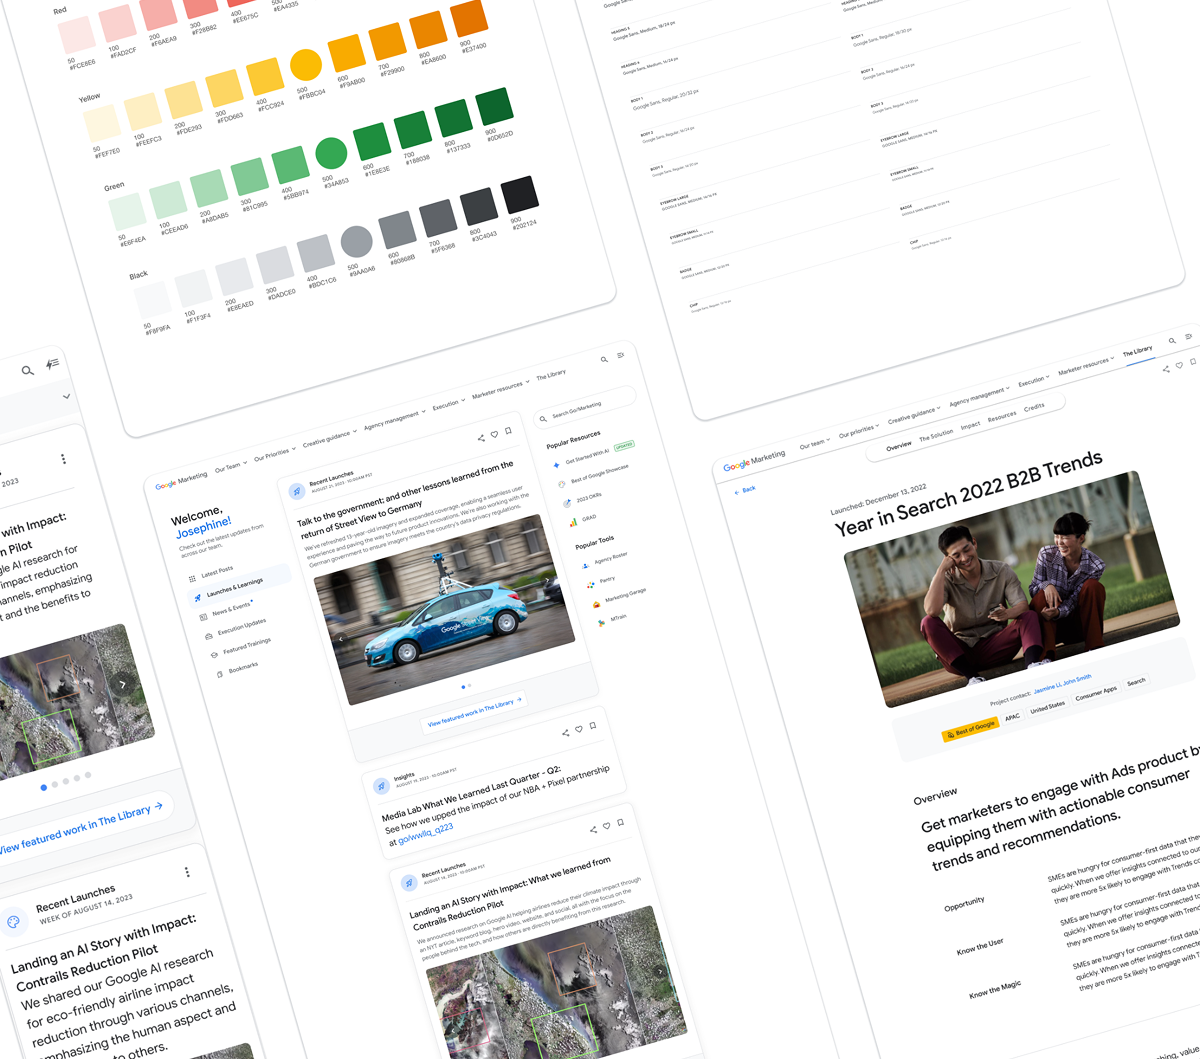This screenshot has height=1059, width=1200.
Task: Click APAC tag chip
Action: click(x=1012, y=716)
